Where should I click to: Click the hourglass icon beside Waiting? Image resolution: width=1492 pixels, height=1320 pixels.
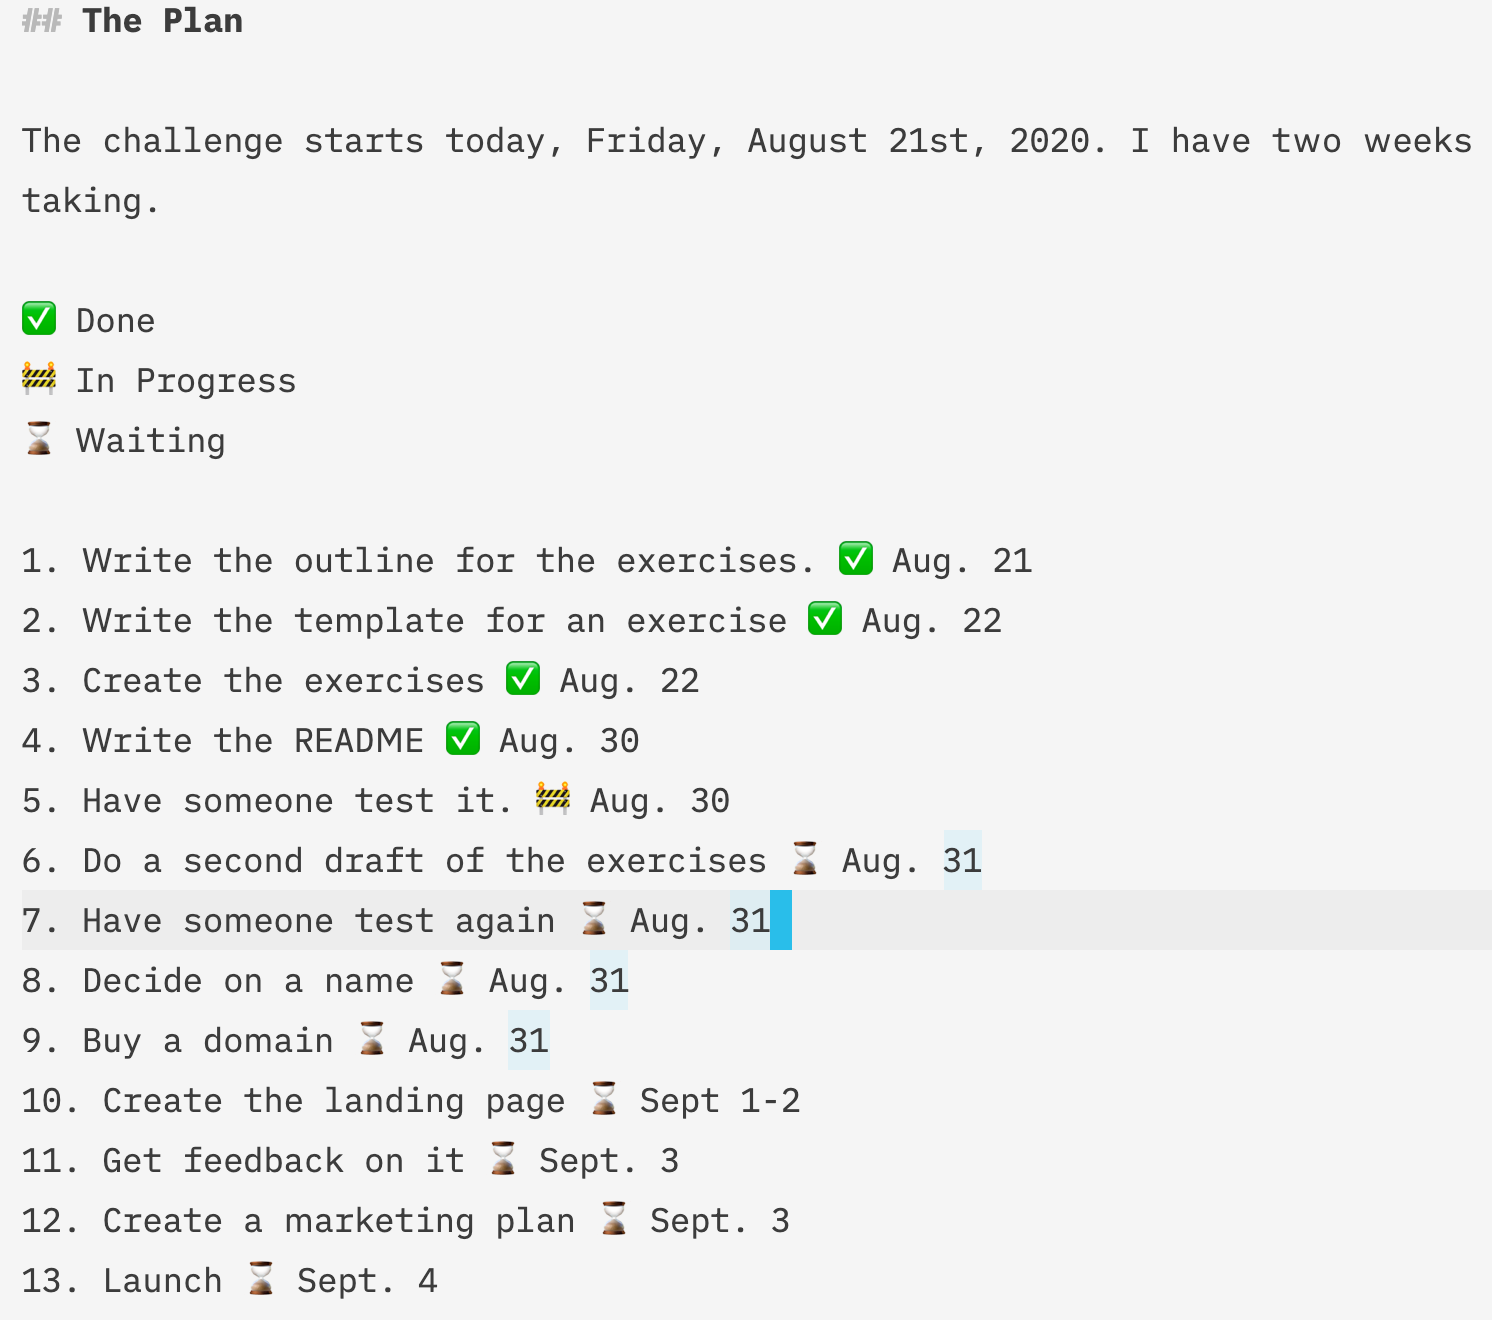39,438
